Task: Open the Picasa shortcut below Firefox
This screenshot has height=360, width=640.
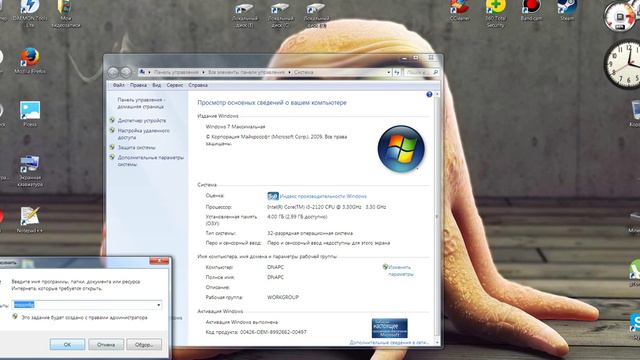Action: click(x=30, y=113)
